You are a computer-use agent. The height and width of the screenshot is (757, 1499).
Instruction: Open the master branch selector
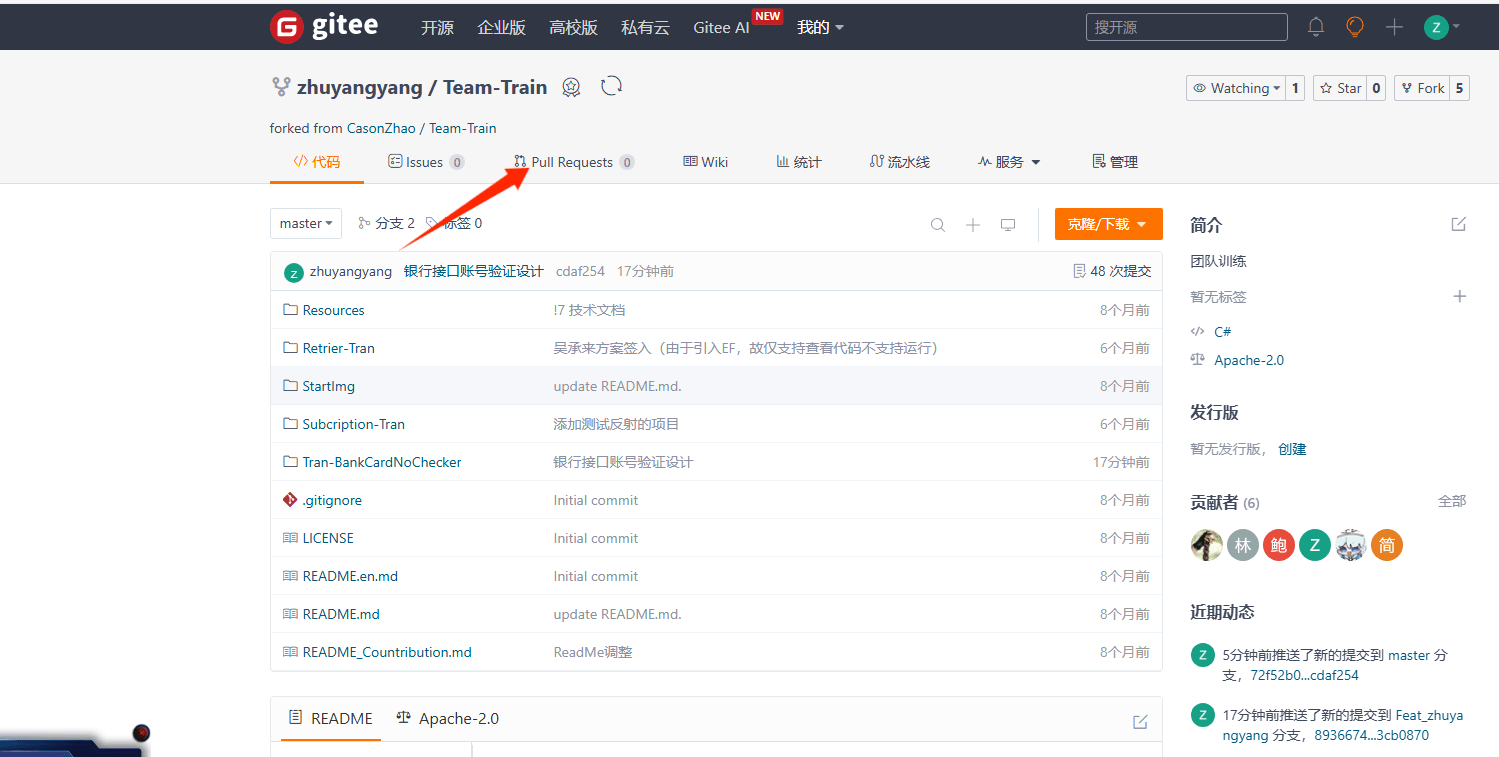coord(305,223)
